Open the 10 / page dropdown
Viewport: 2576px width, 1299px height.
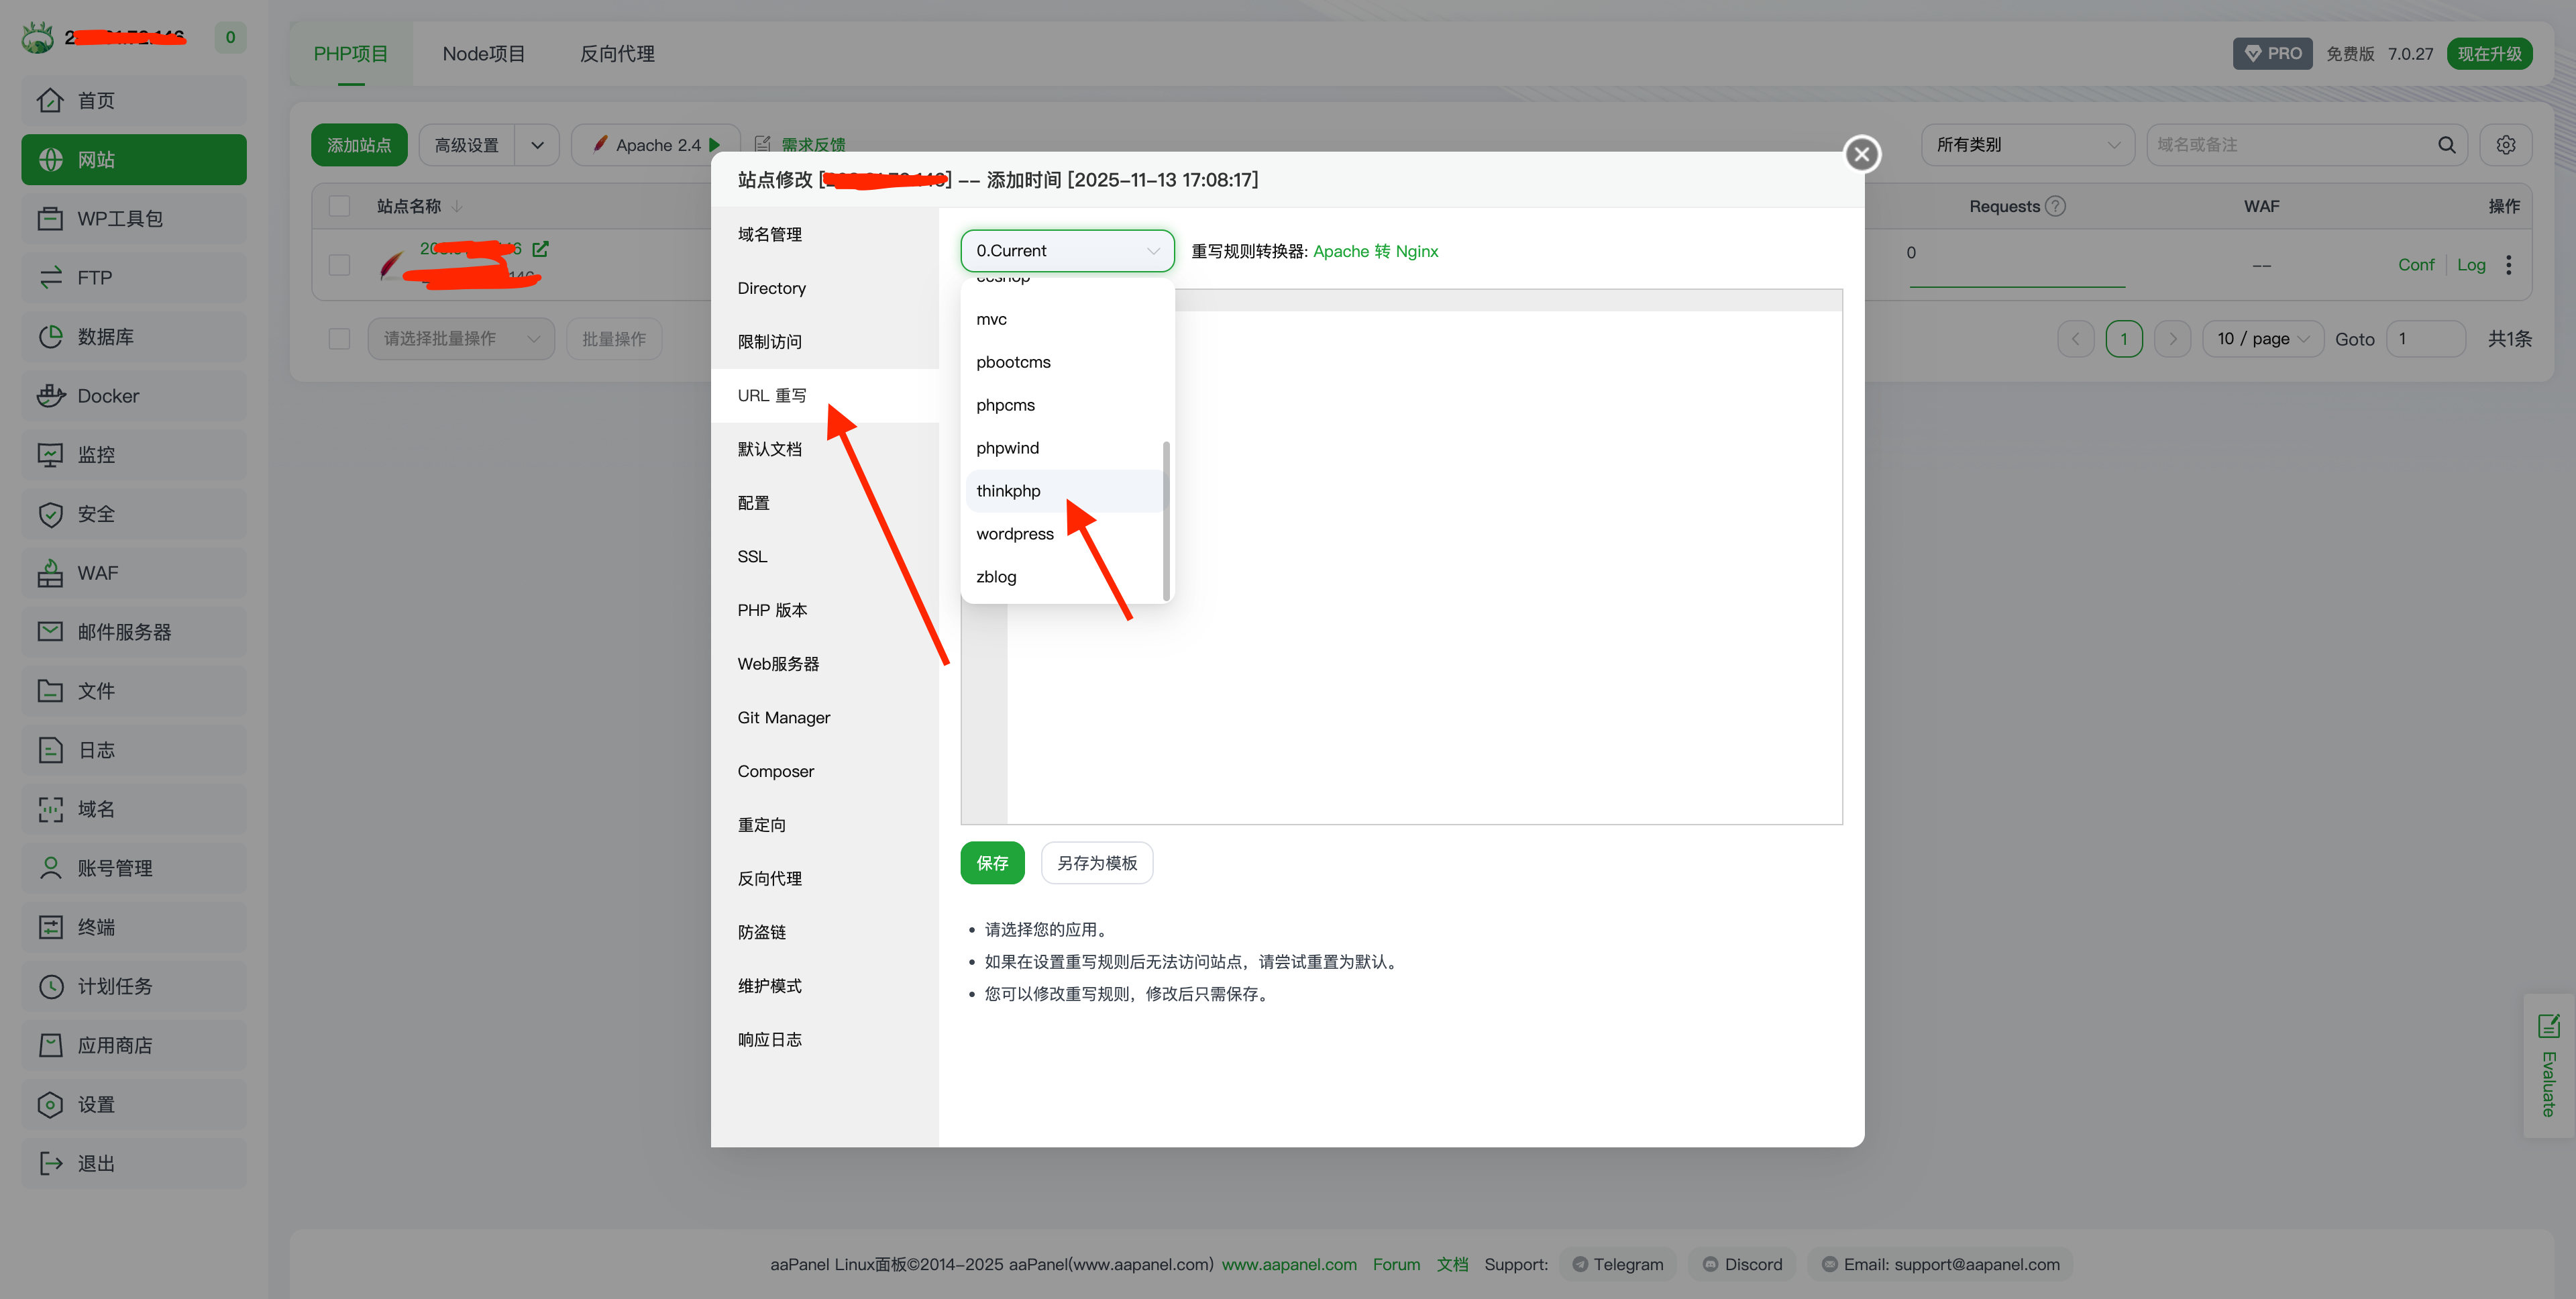(2262, 339)
